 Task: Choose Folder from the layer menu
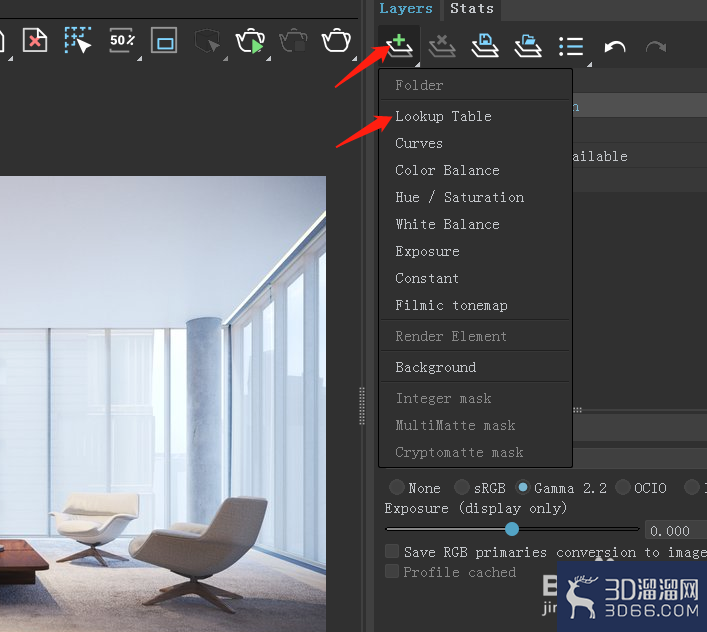tap(476, 85)
